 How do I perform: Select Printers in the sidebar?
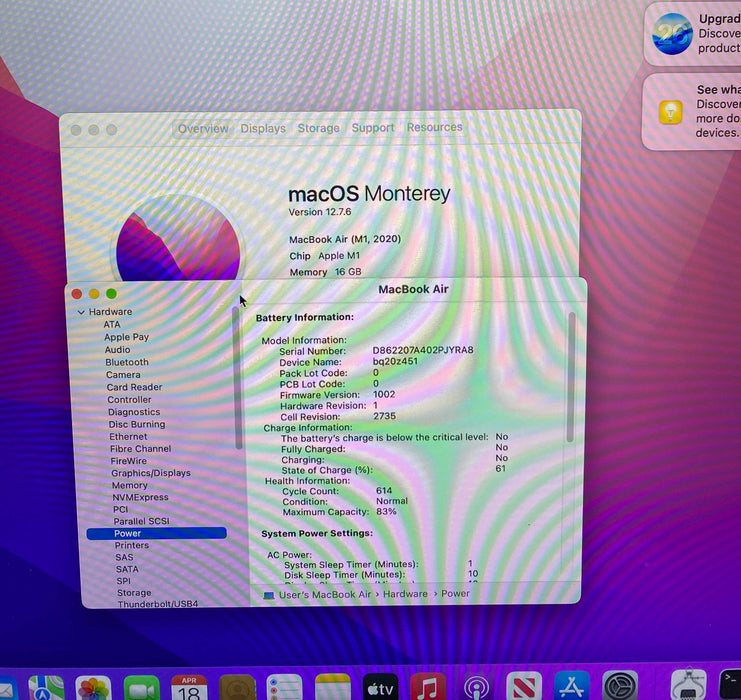(x=131, y=545)
